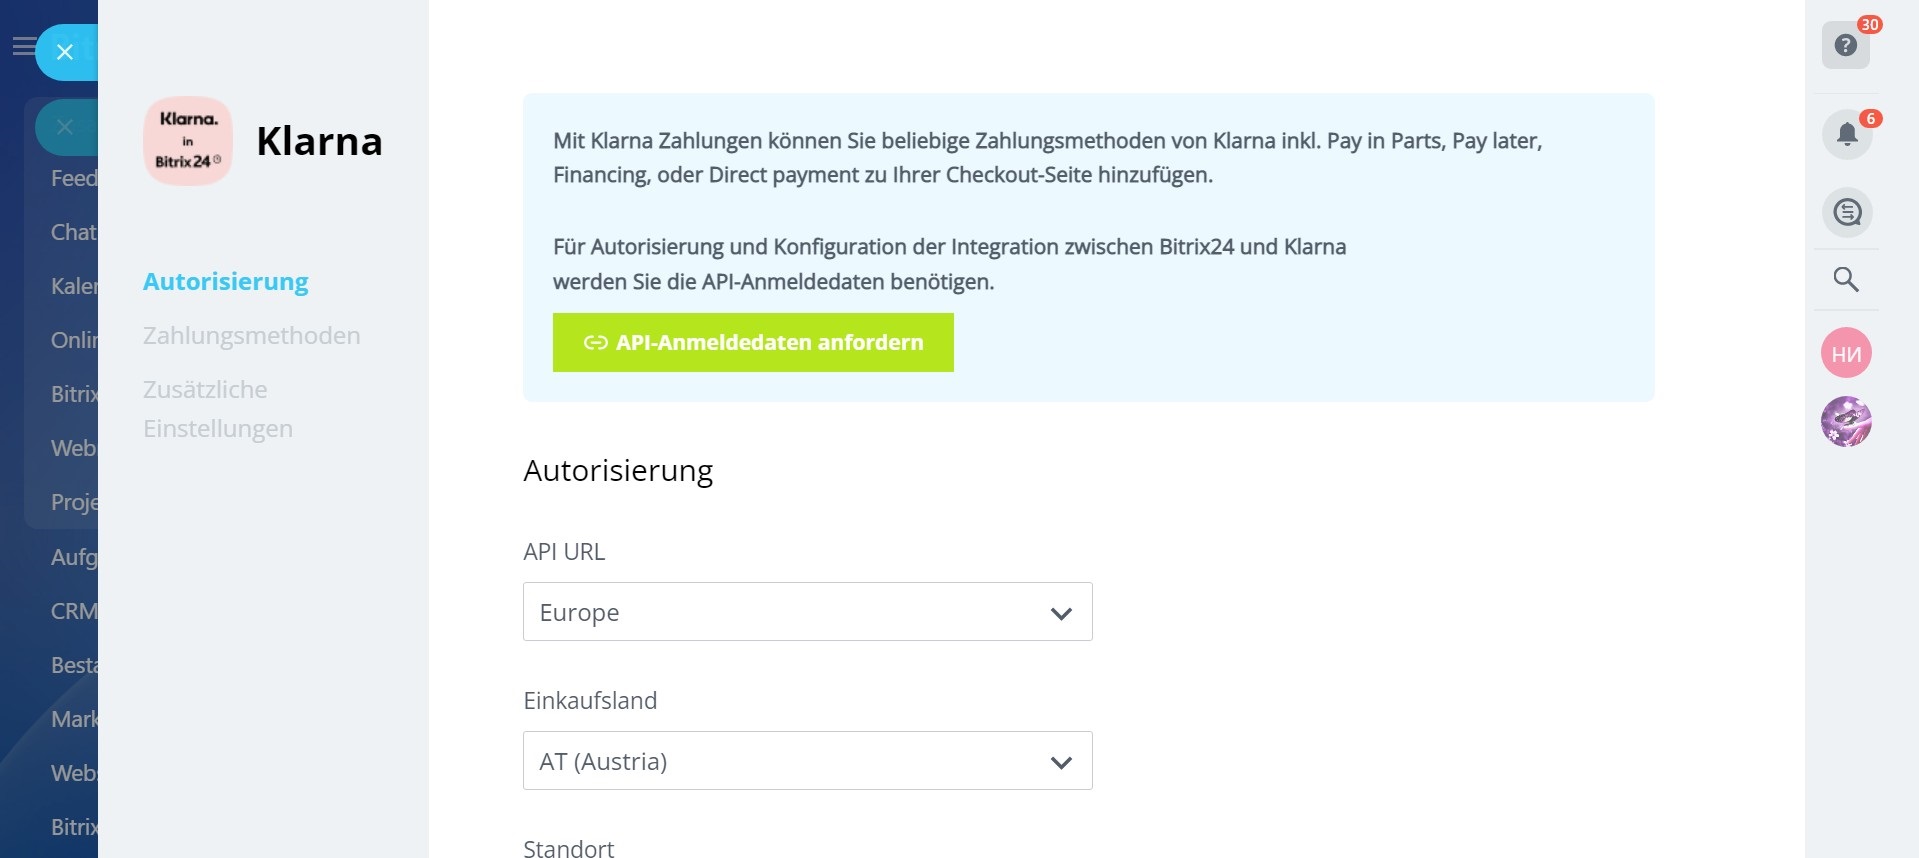The height and width of the screenshot is (858, 1919).
Task: Open the help question mark icon
Action: pyautogui.click(x=1845, y=45)
